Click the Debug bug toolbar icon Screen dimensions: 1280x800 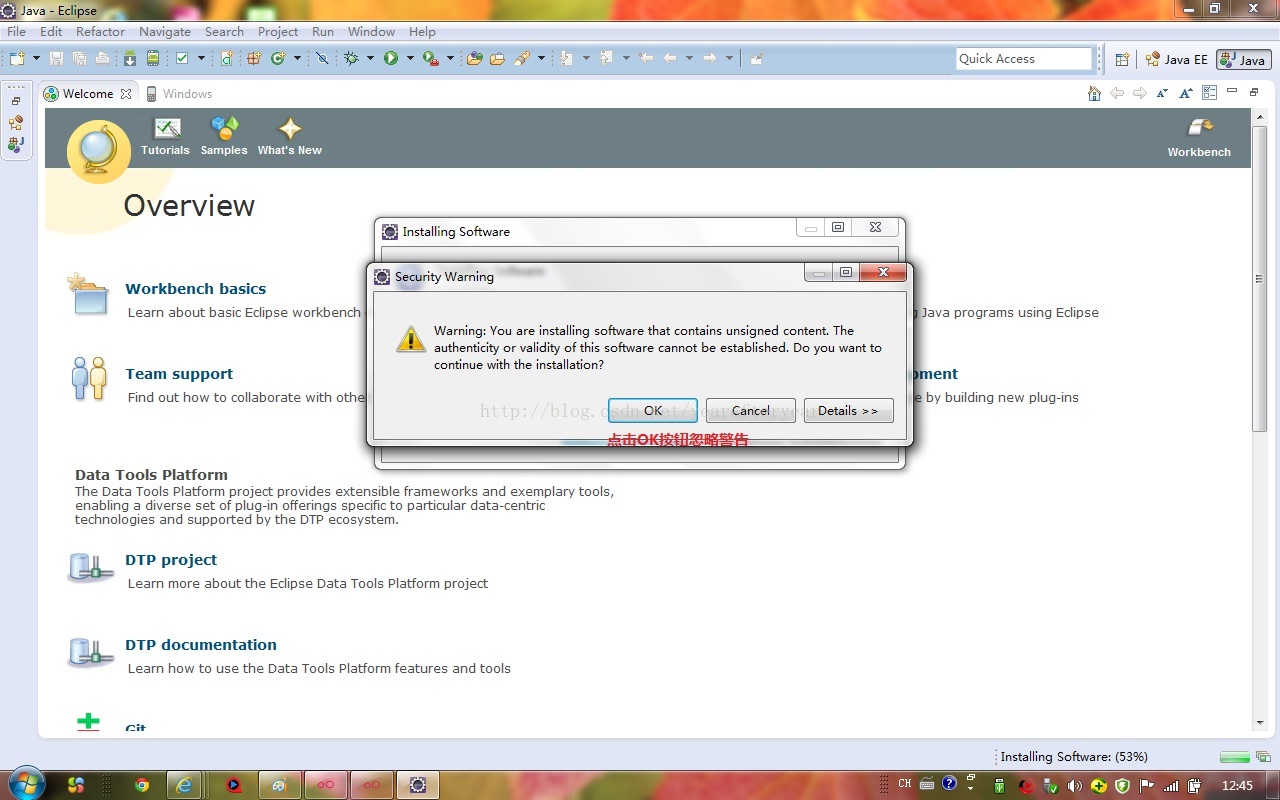(351, 58)
